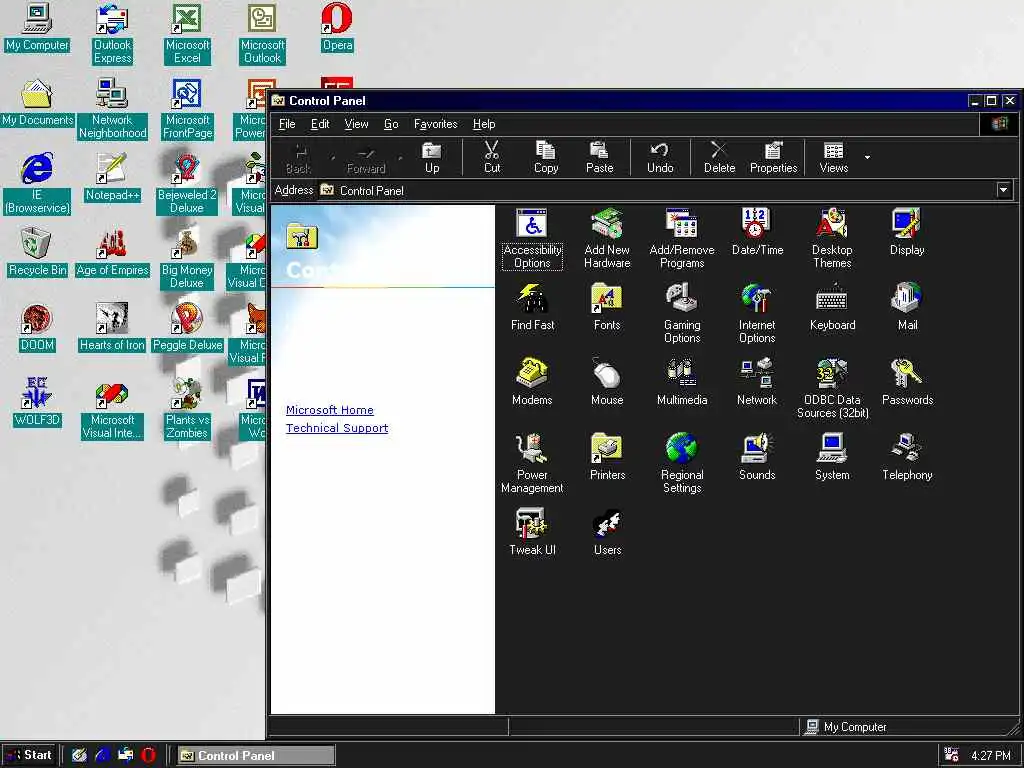Open the Display settings icon

coord(907,232)
